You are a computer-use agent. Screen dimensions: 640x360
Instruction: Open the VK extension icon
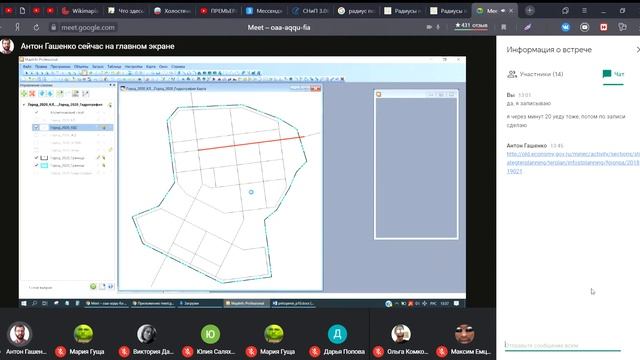[565, 27]
